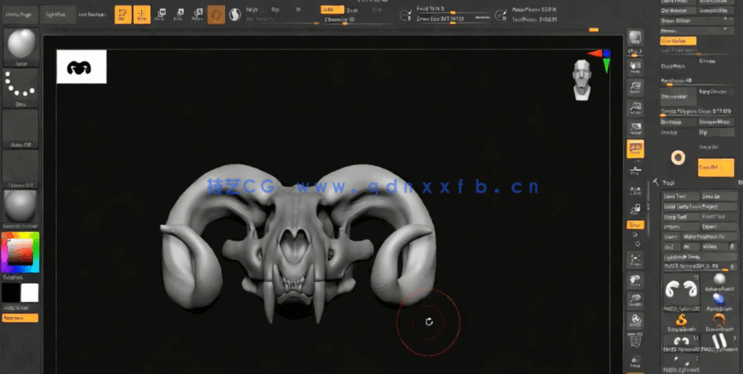The image size is (743, 374).
Task: Click the head-shaped CamView navigation icon
Action: [581, 80]
